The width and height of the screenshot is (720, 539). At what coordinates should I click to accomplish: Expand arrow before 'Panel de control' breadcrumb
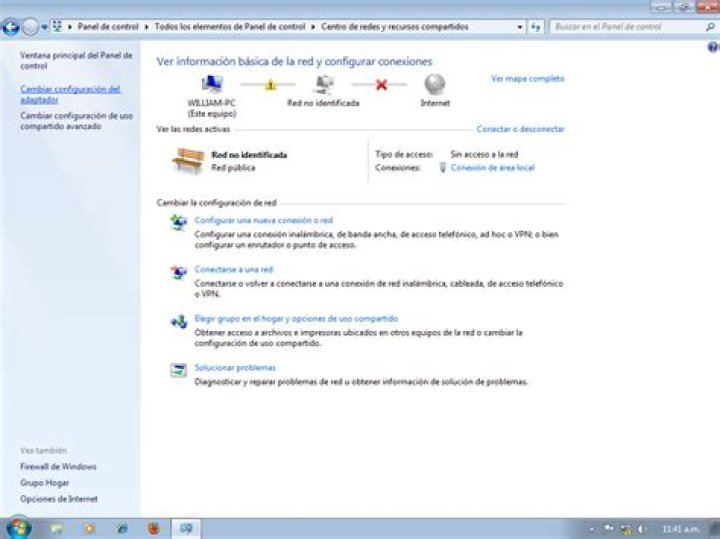70,27
